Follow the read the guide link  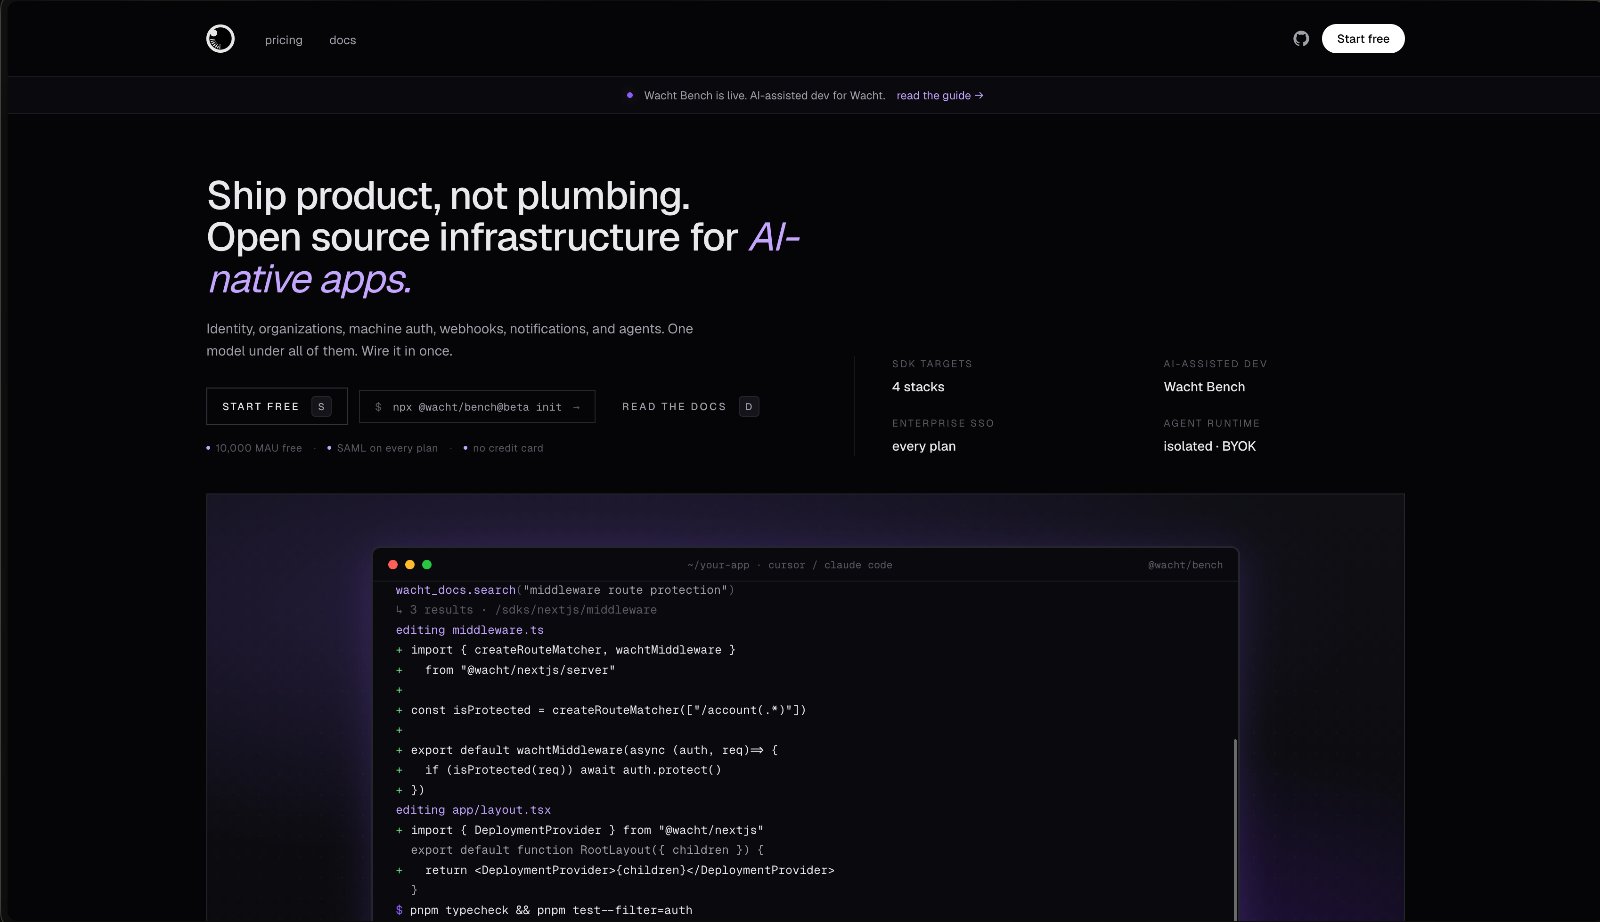tap(940, 95)
